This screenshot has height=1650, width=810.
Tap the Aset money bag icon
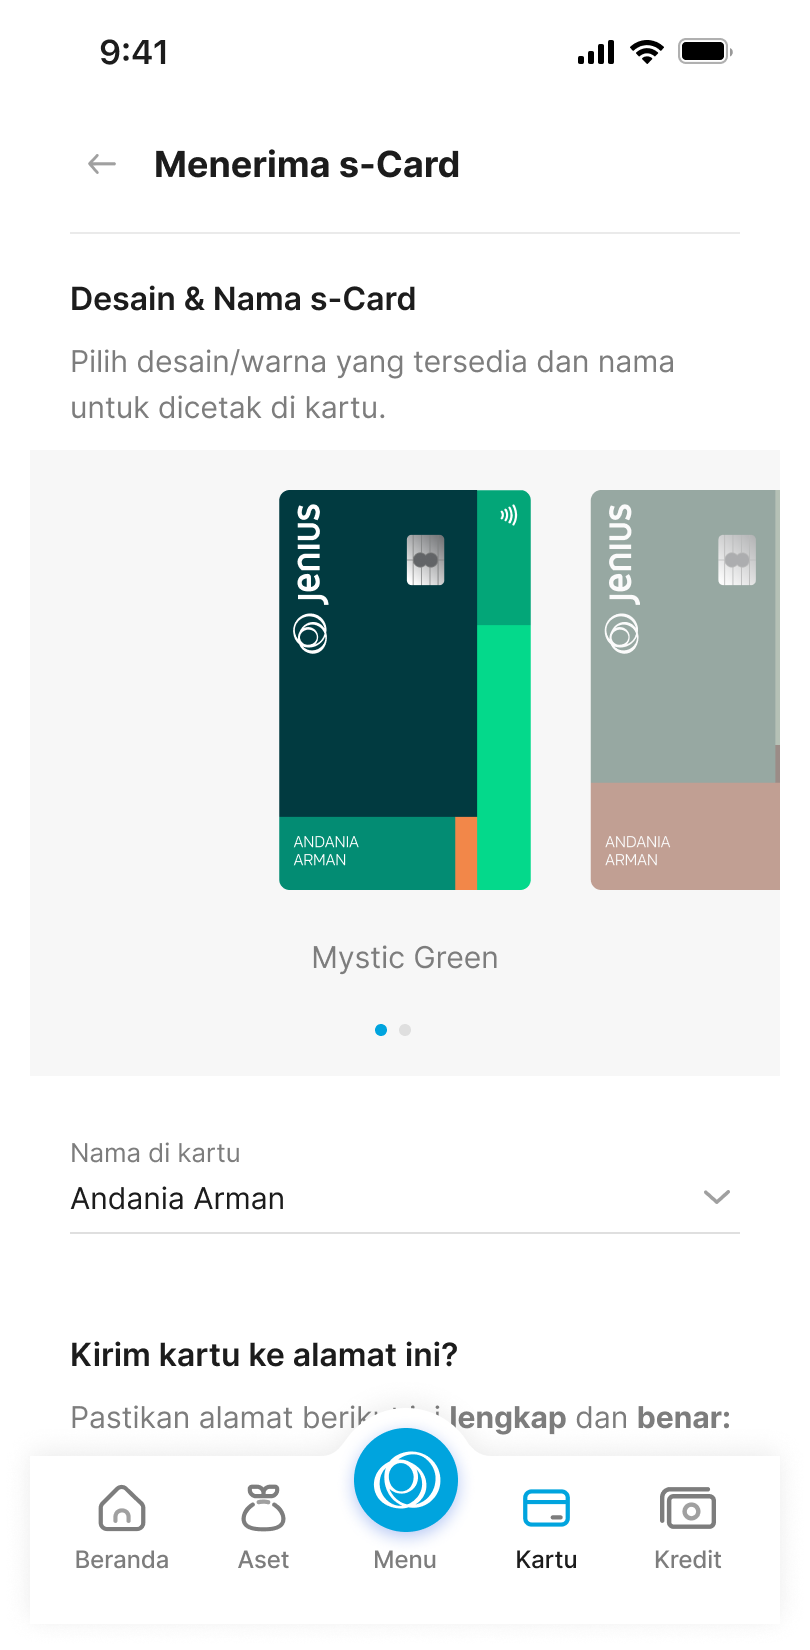pyautogui.click(x=264, y=1507)
